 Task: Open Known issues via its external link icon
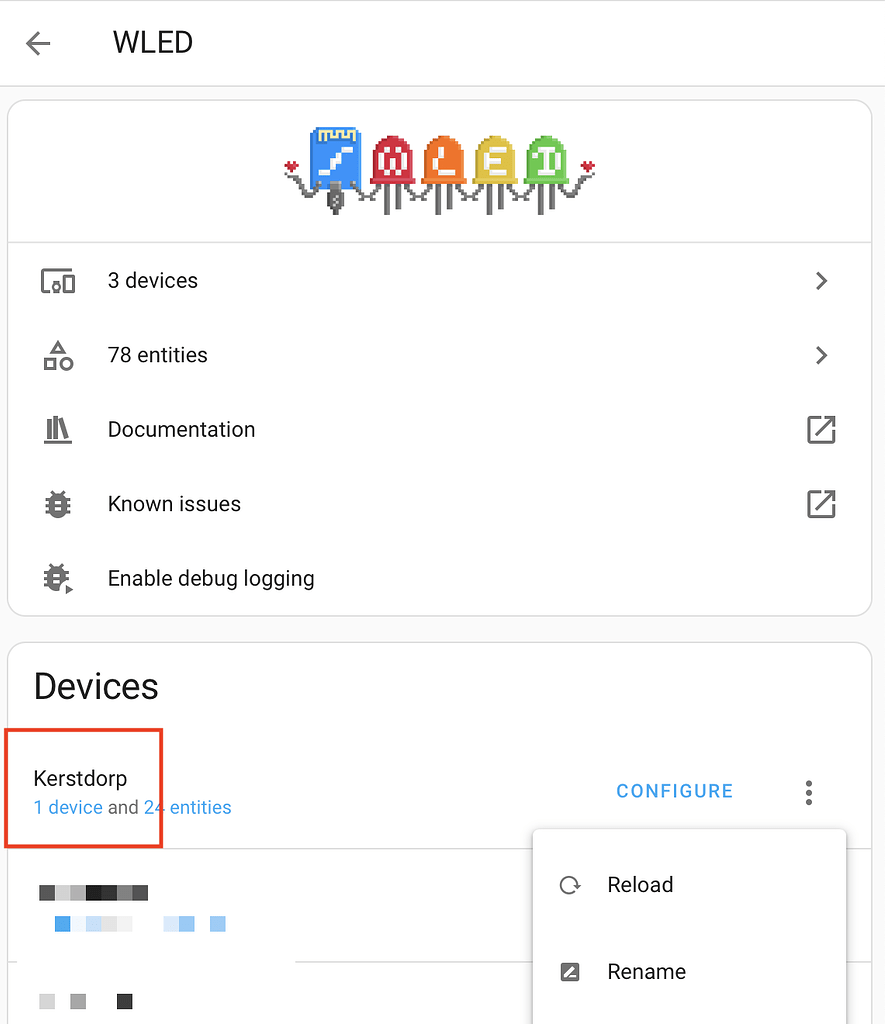pyautogui.click(x=821, y=504)
